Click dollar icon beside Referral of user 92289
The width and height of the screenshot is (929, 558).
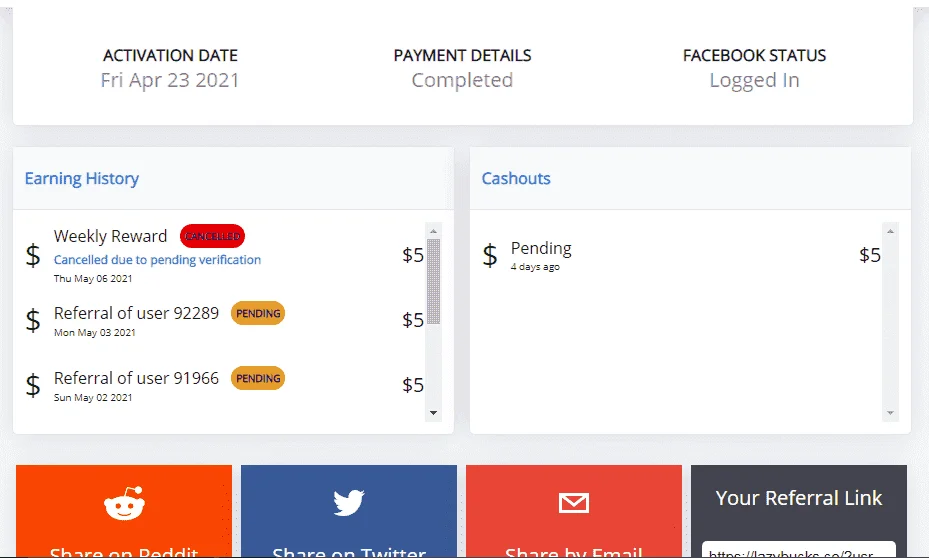(x=33, y=320)
